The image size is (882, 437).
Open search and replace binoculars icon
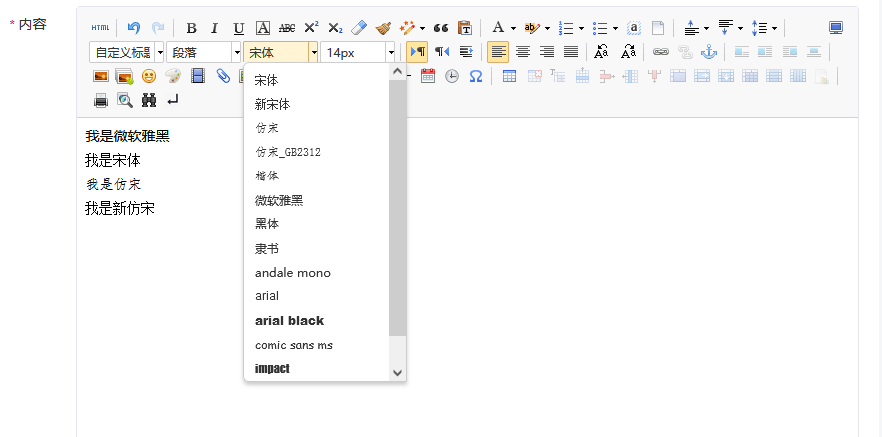(149, 100)
